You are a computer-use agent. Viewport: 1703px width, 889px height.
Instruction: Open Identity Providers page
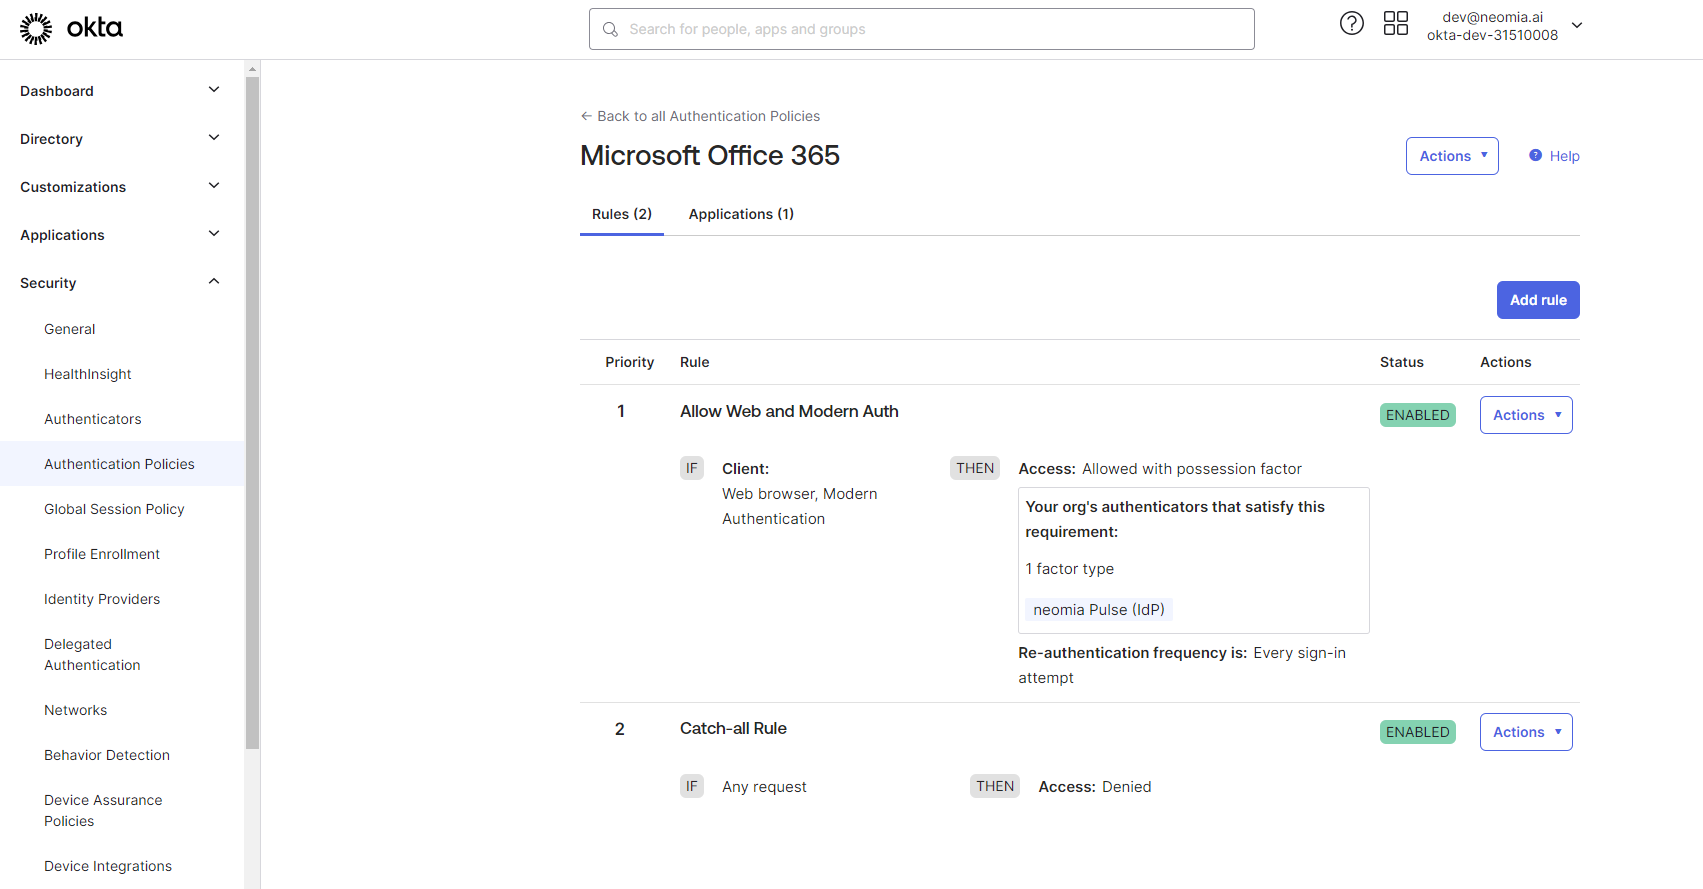point(102,599)
